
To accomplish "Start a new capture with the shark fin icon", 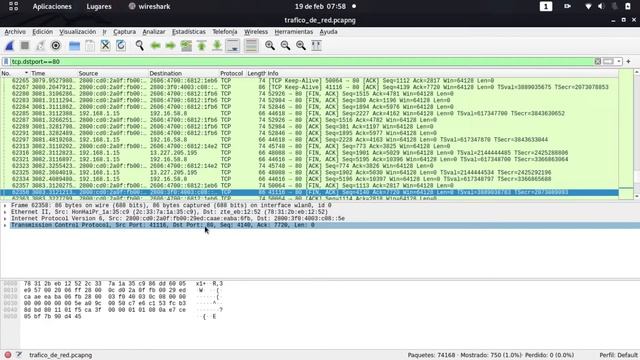I will click(x=9, y=45).
